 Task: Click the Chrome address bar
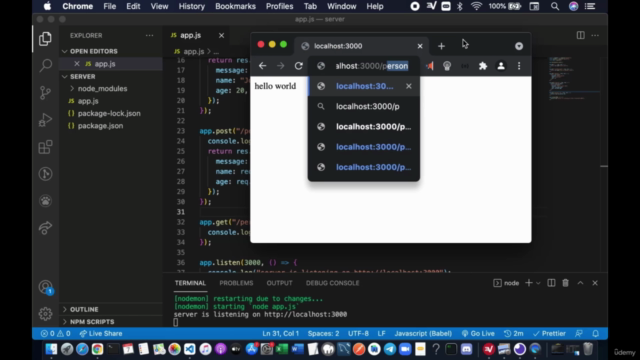click(x=364, y=66)
